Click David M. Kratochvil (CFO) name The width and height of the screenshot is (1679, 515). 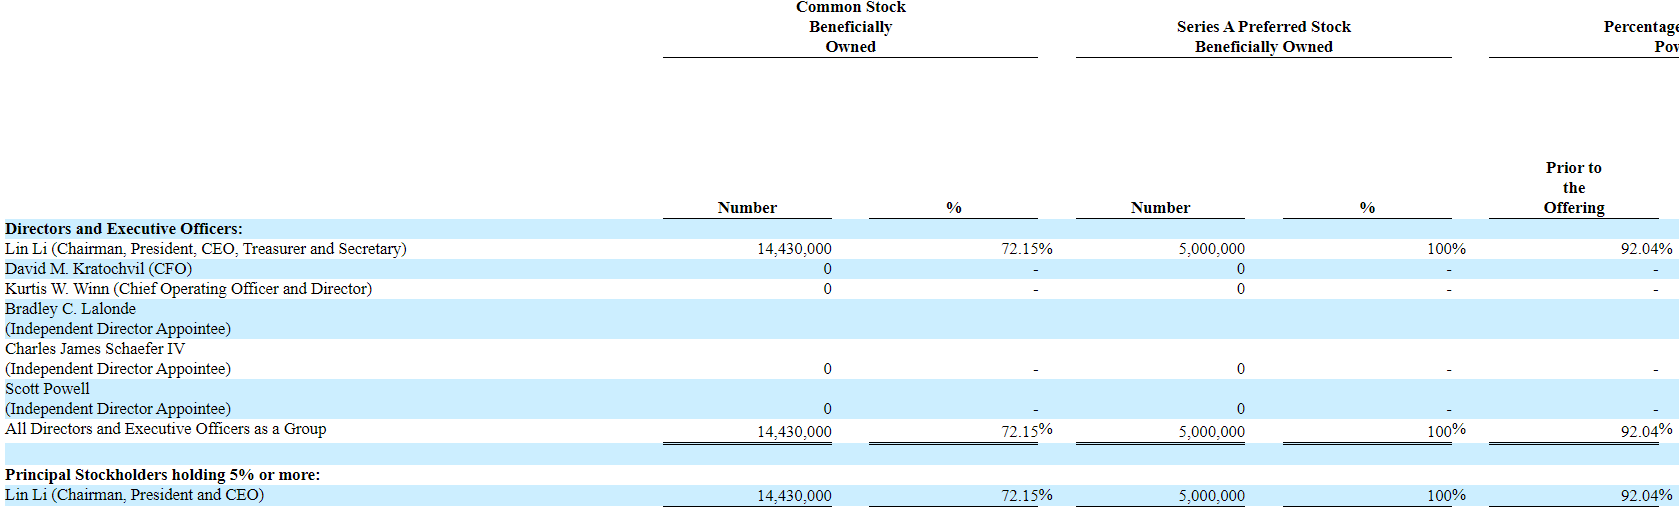pyautogui.click(x=98, y=269)
